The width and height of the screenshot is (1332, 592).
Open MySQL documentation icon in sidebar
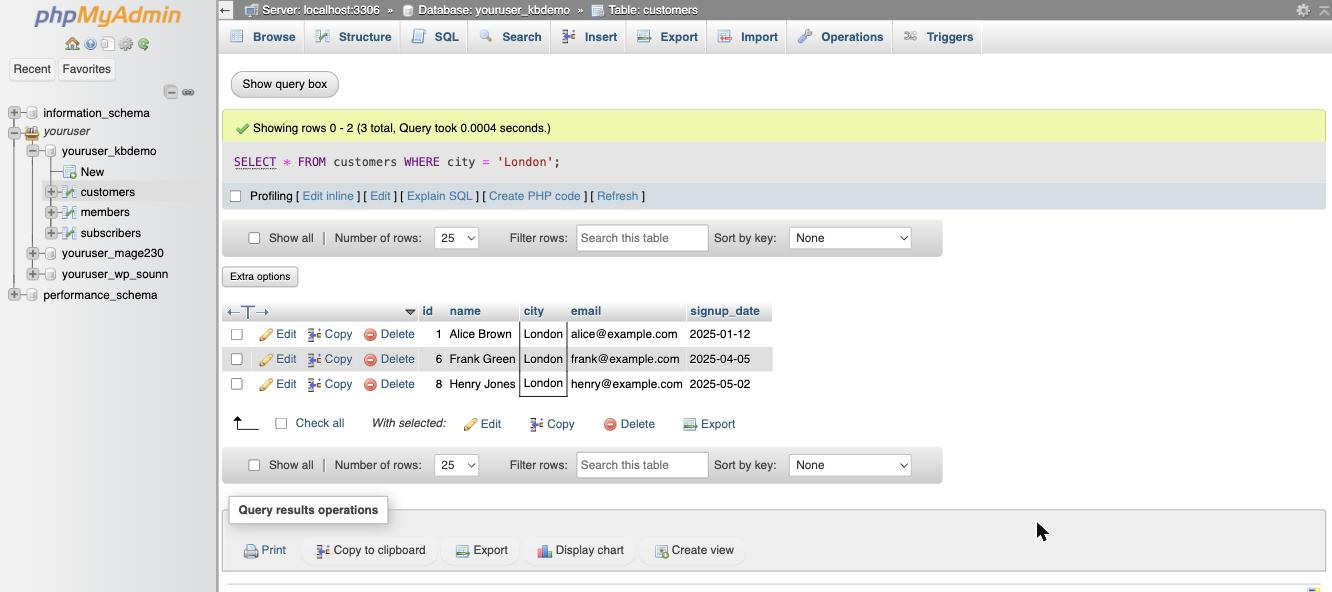[108, 44]
